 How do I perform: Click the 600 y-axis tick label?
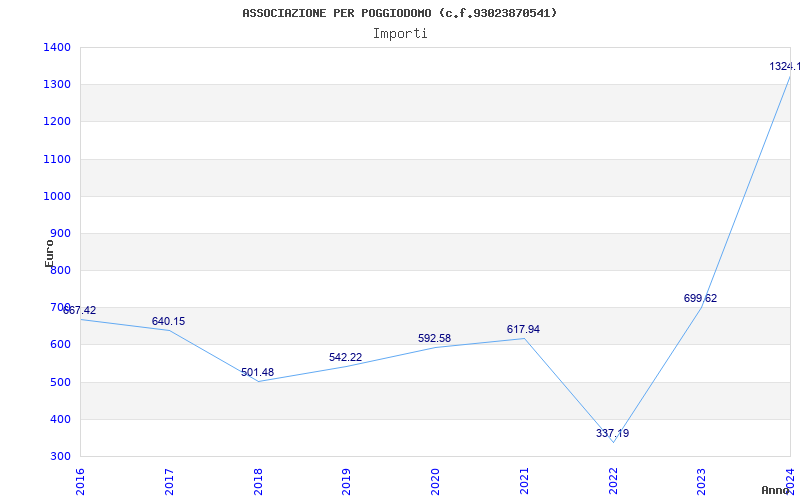[60, 344]
